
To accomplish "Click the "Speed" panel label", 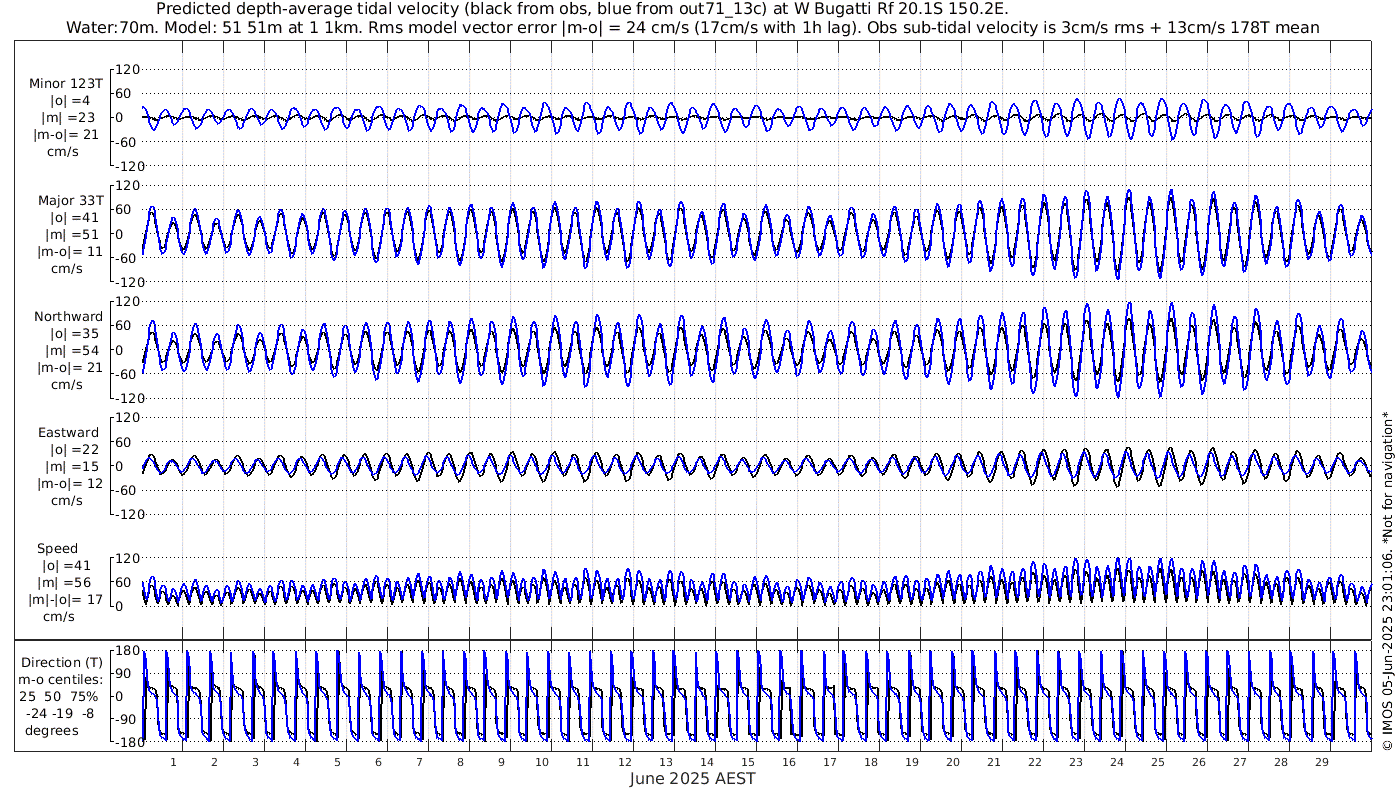I will 57,549.
